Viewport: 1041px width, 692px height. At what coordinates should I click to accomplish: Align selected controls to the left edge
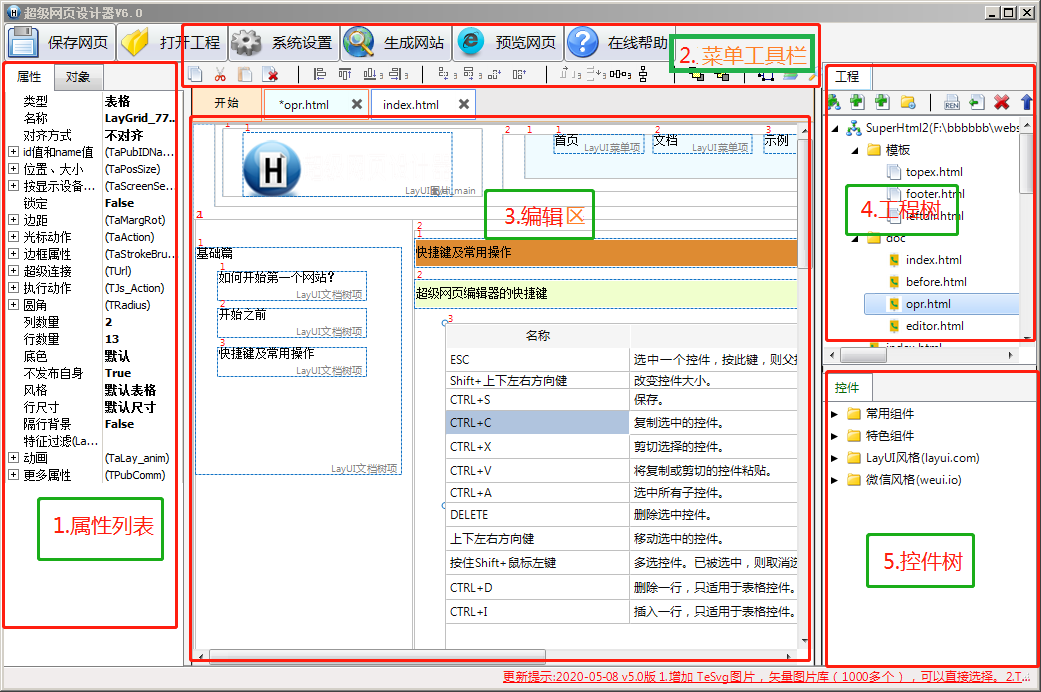point(319,74)
